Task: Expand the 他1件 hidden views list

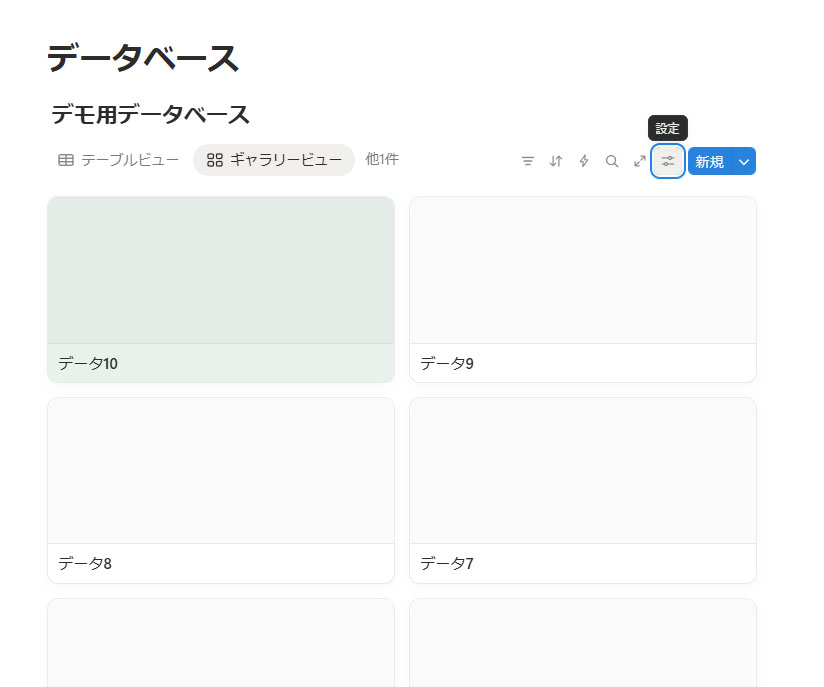Action: click(x=382, y=159)
